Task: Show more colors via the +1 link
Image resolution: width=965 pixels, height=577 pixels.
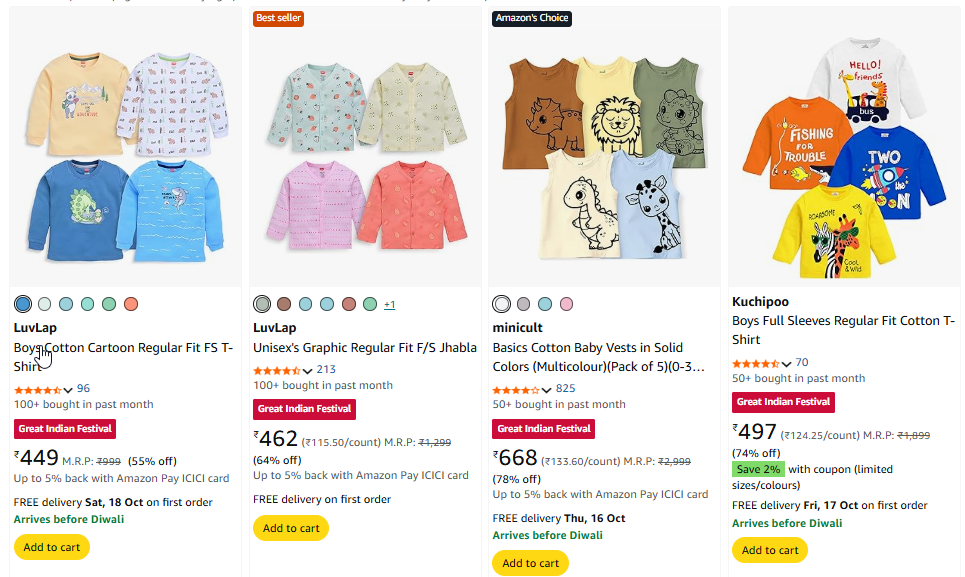Action: point(390,305)
